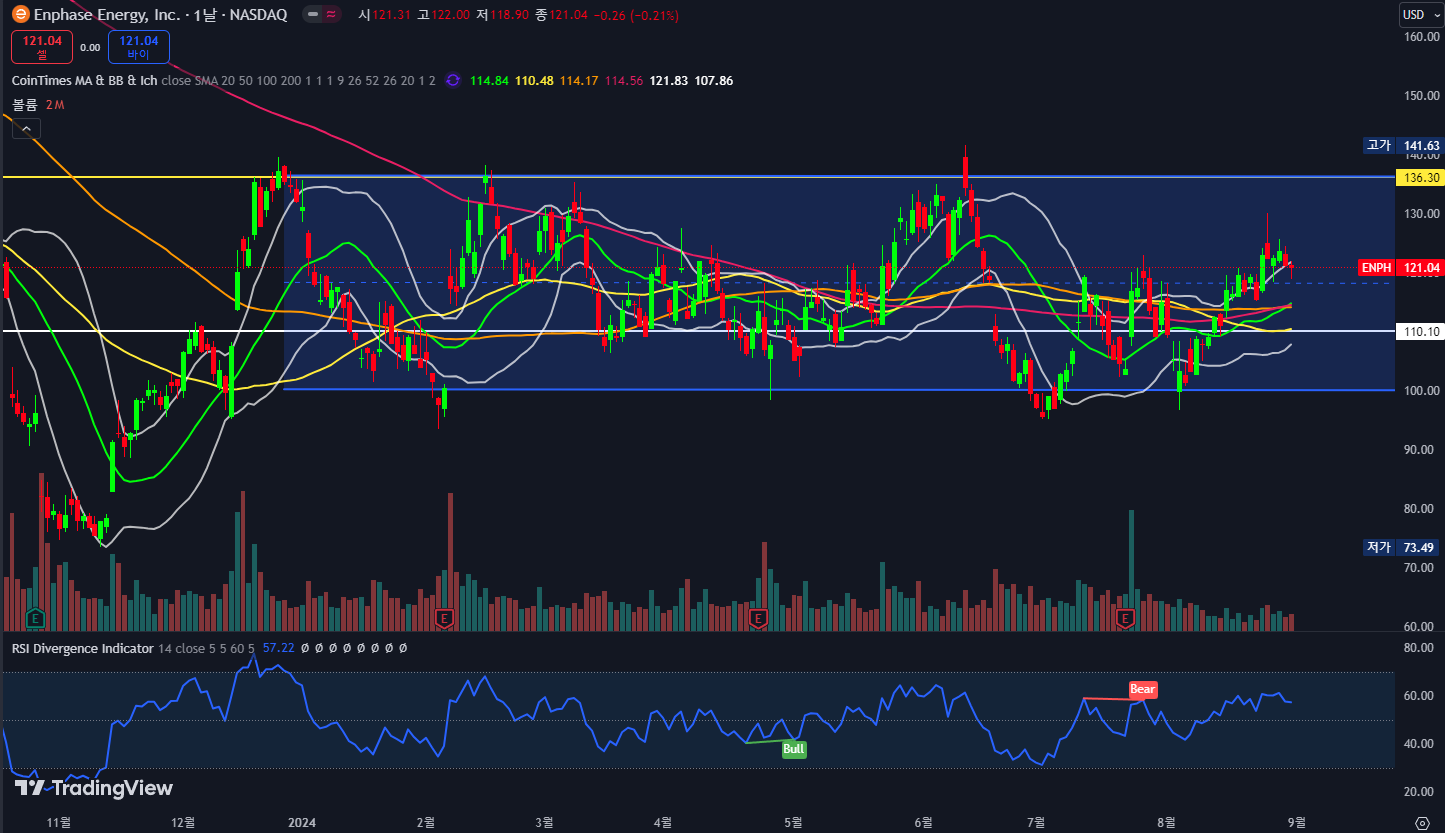Toggle the market status pill with dash
The height and width of the screenshot is (833, 1445).
point(314,15)
